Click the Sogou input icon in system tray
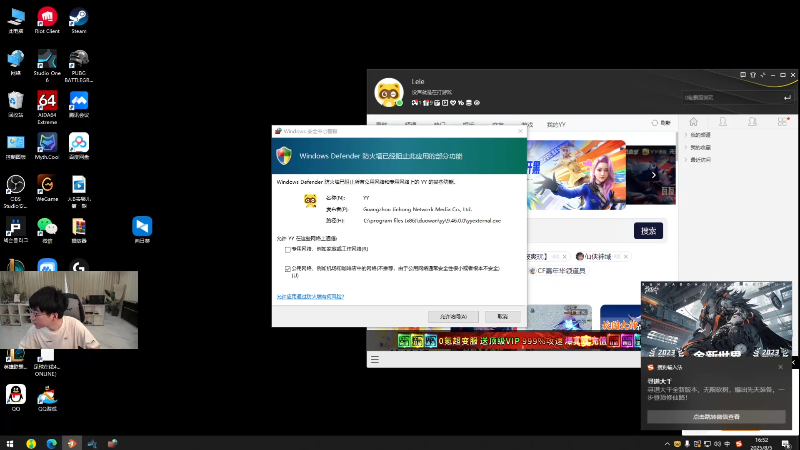This screenshot has height=450, width=800. pos(738,444)
